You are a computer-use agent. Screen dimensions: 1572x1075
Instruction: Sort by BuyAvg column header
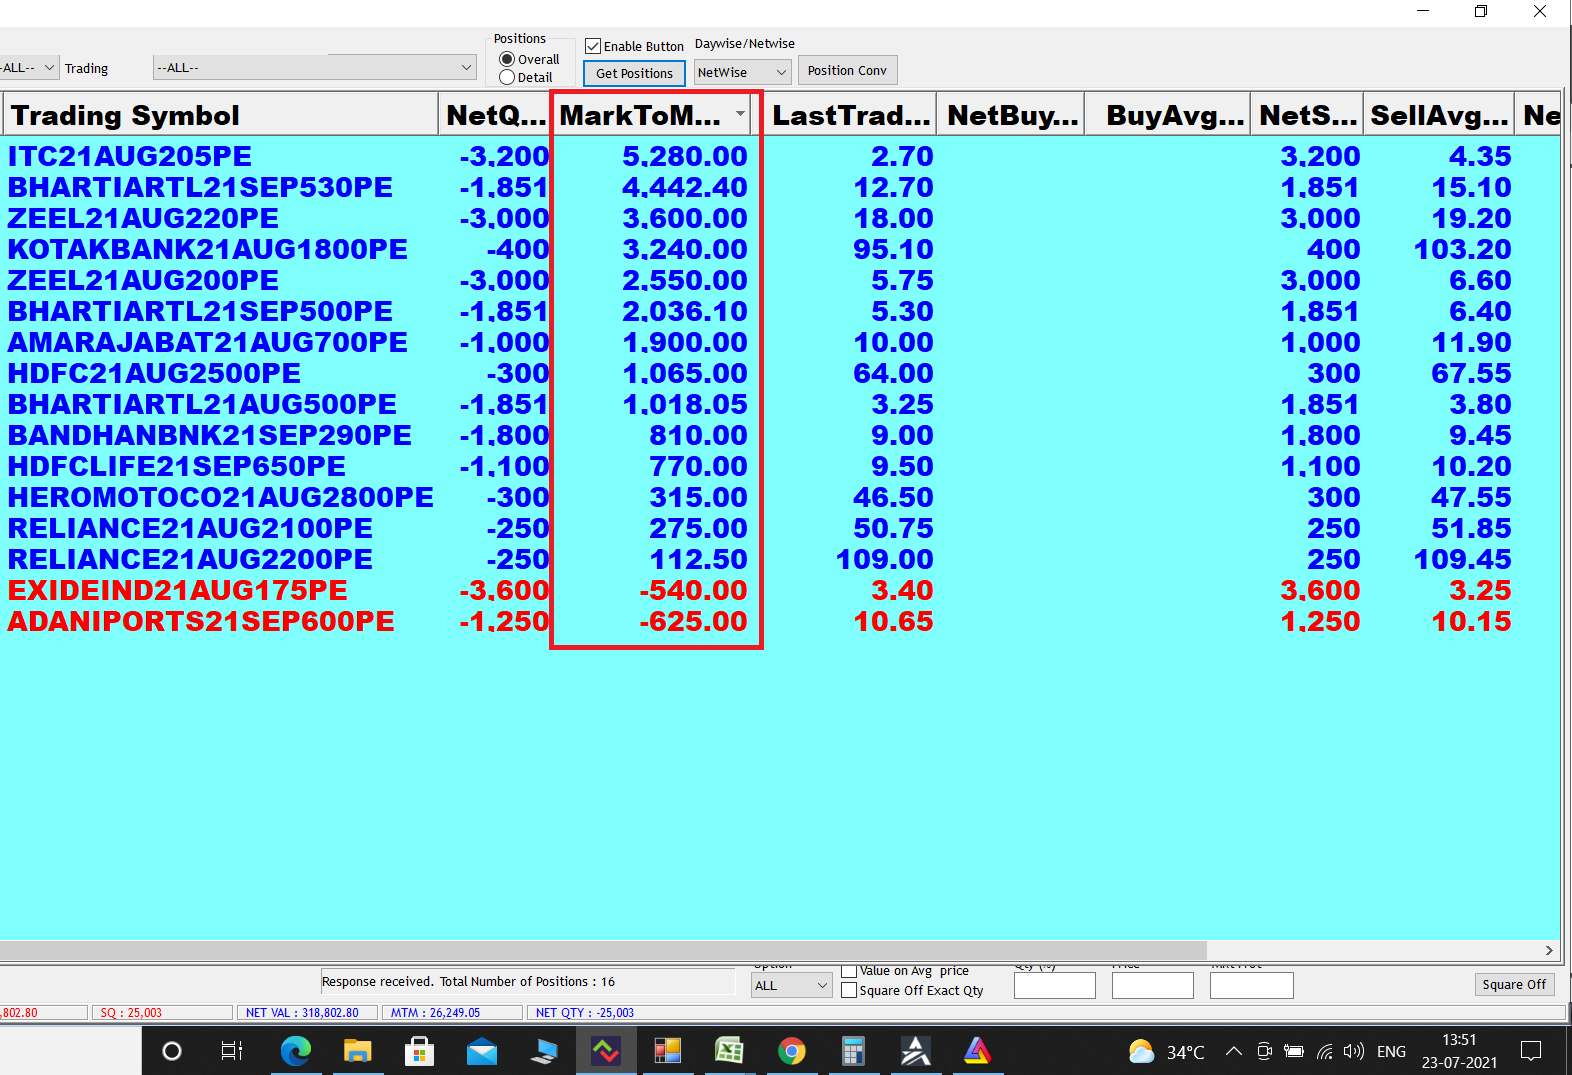coord(1168,114)
